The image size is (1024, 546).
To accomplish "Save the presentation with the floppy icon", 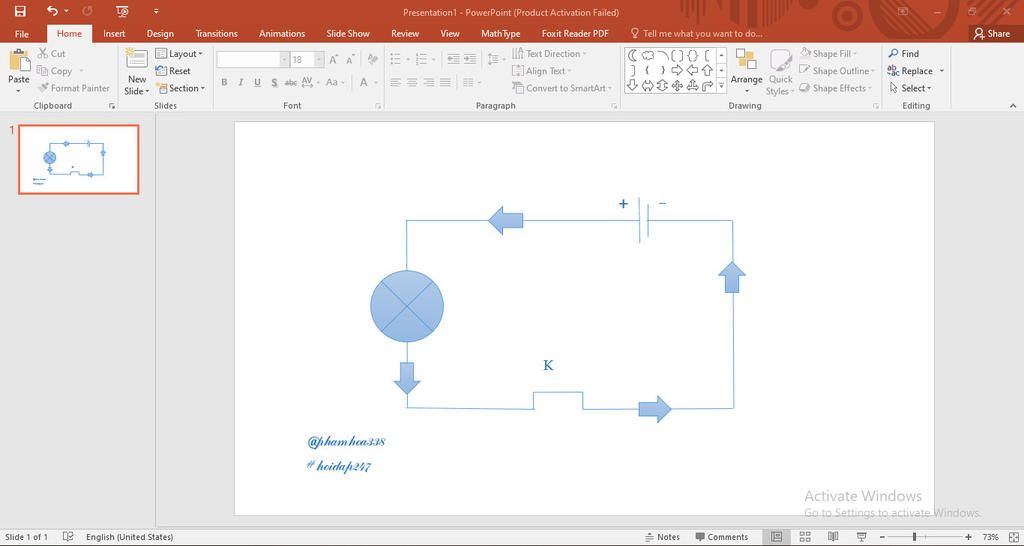I will tap(20, 11).
